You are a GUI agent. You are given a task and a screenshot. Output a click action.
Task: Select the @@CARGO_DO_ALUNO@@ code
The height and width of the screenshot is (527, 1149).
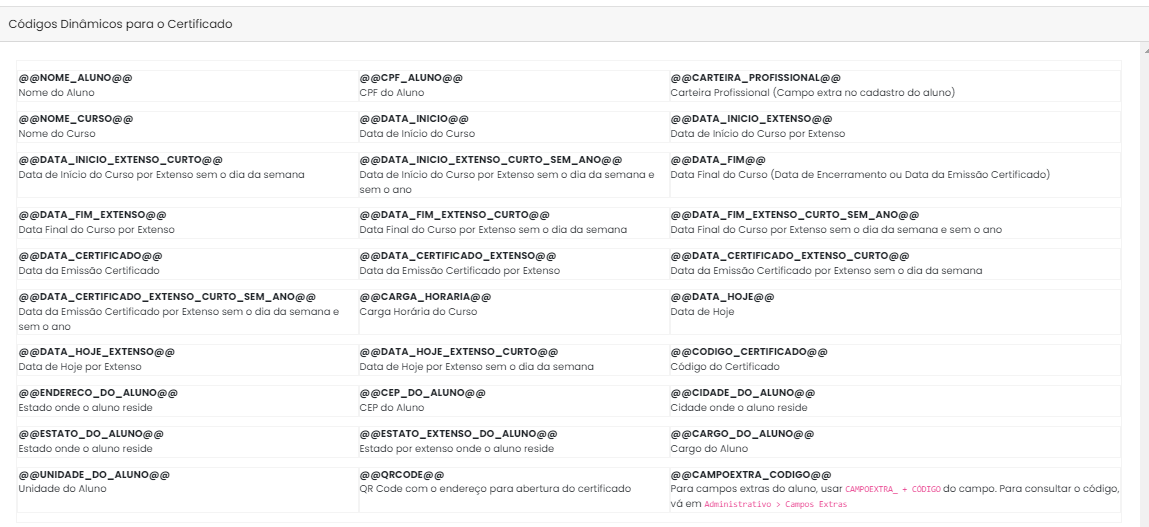pos(742,434)
